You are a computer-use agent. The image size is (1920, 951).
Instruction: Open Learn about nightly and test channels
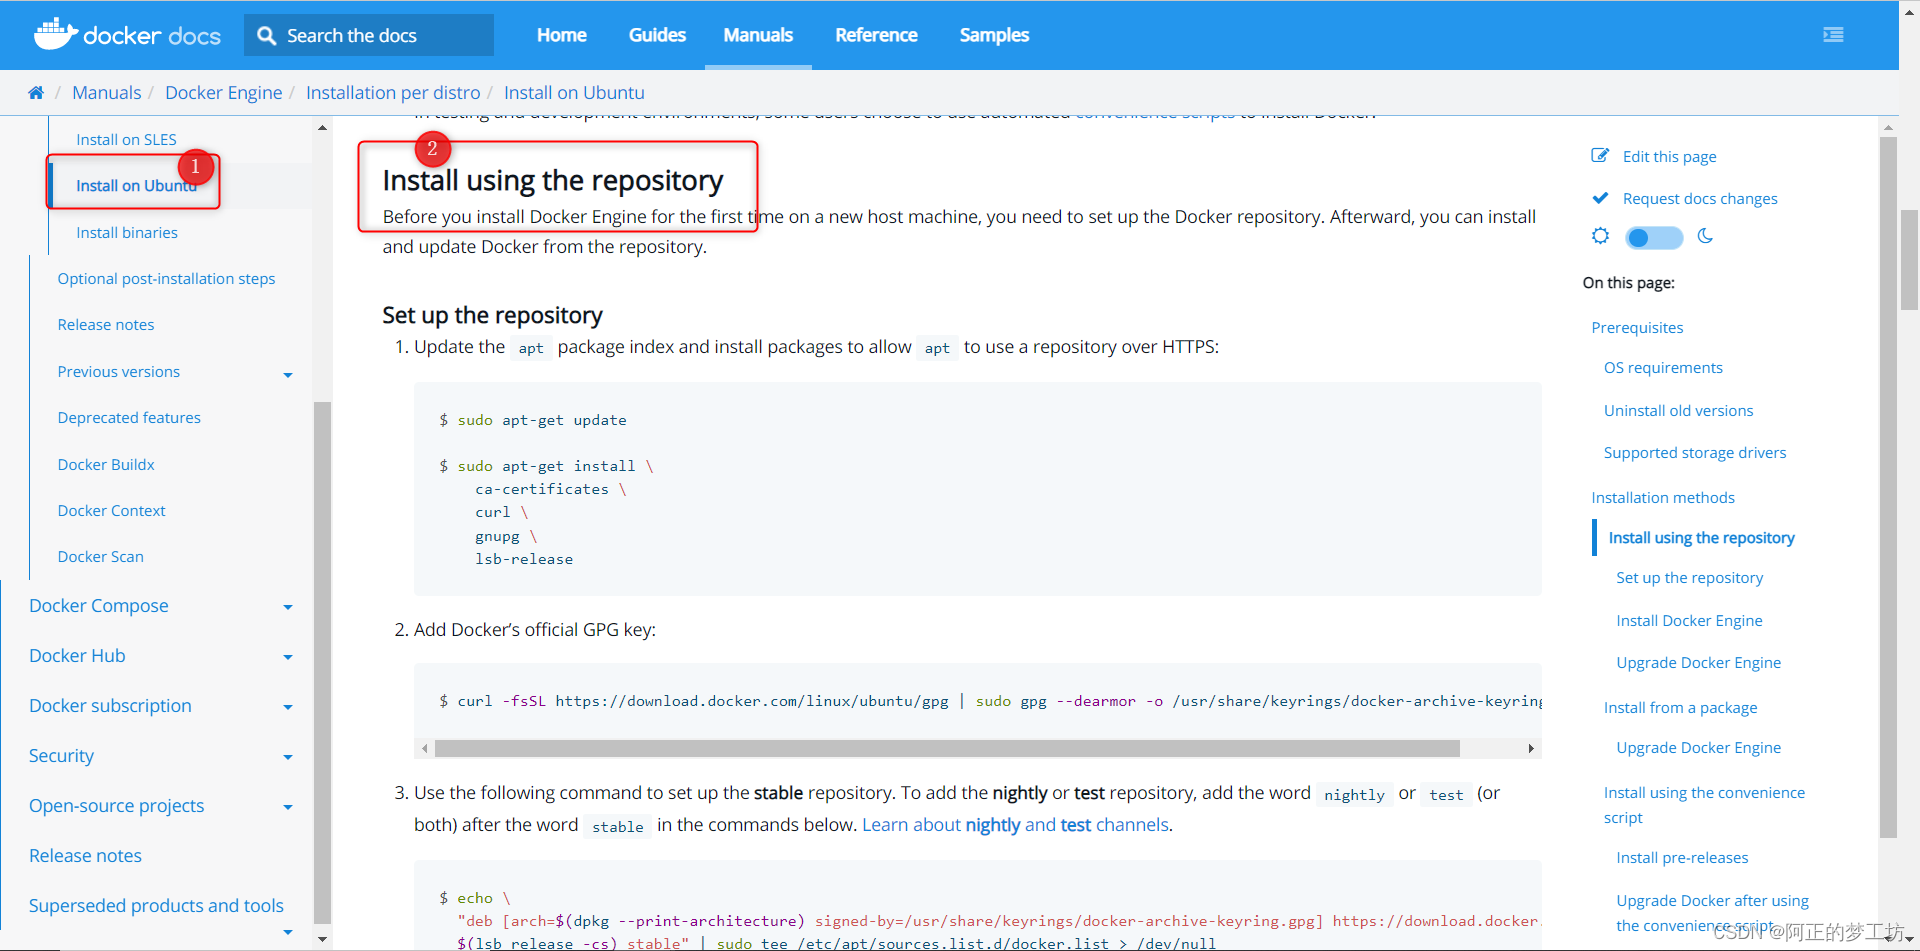1015,825
